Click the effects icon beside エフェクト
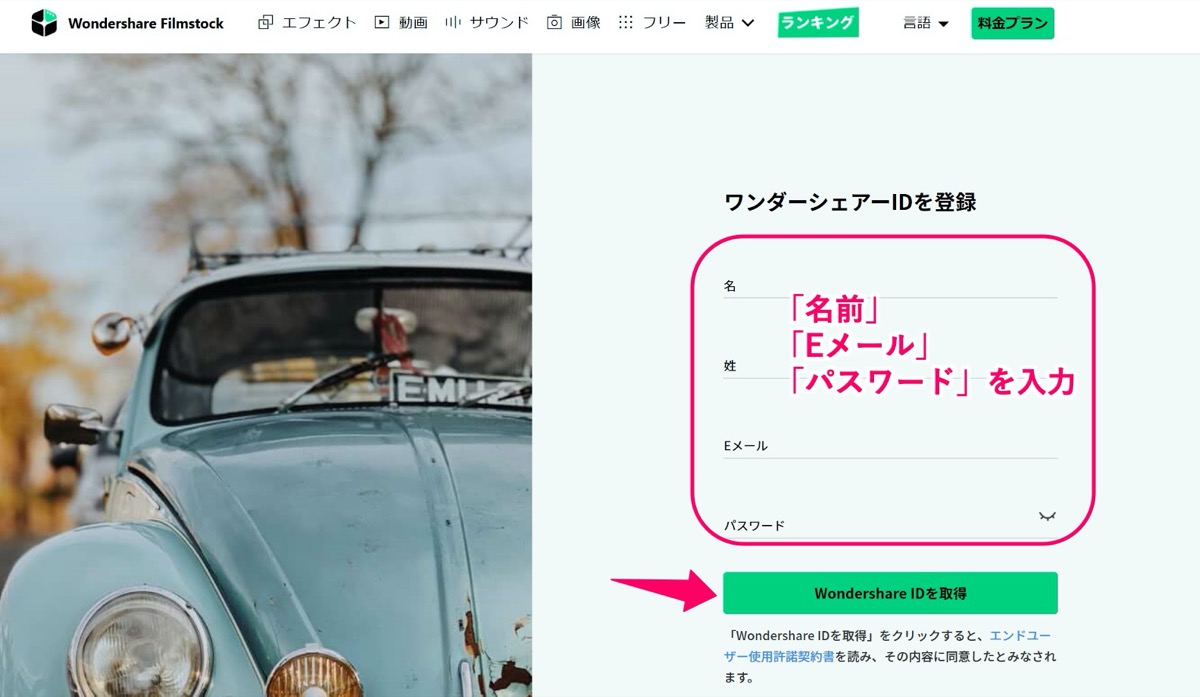Image resolution: width=1200 pixels, height=697 pixels. [265, 22]
